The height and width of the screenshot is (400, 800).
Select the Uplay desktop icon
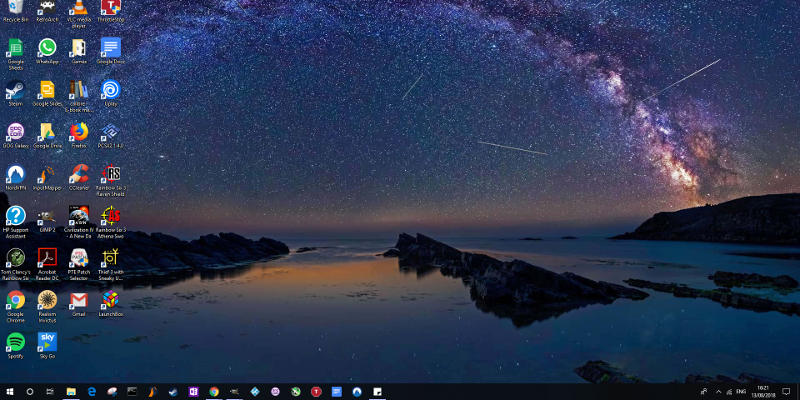[110, 93]
